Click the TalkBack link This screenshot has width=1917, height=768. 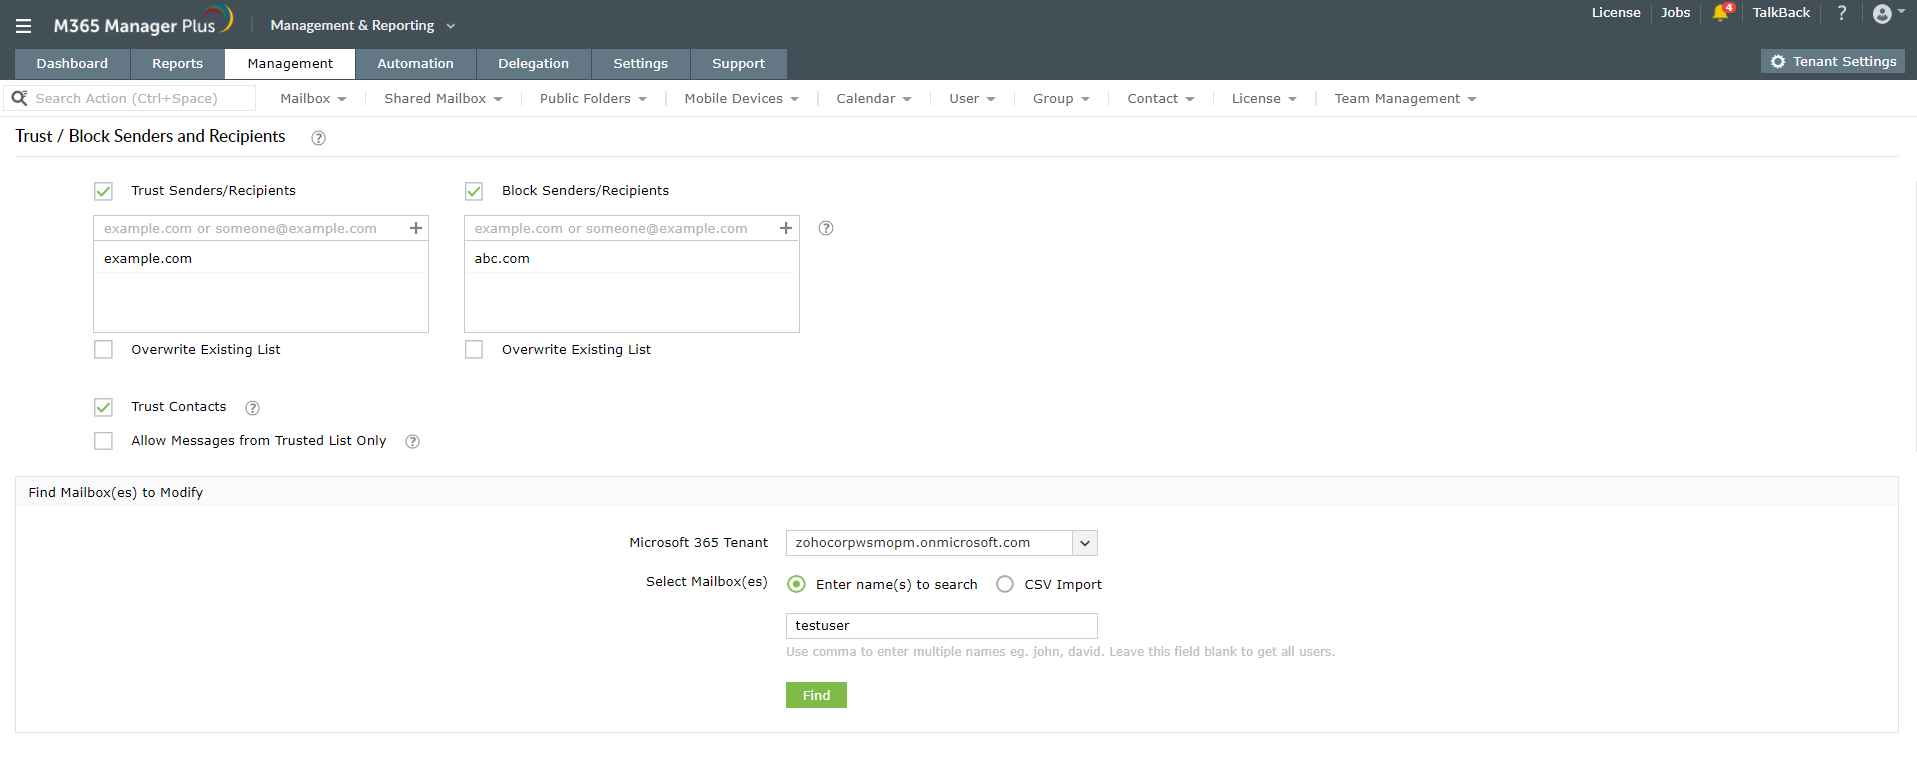(1781, 13)
